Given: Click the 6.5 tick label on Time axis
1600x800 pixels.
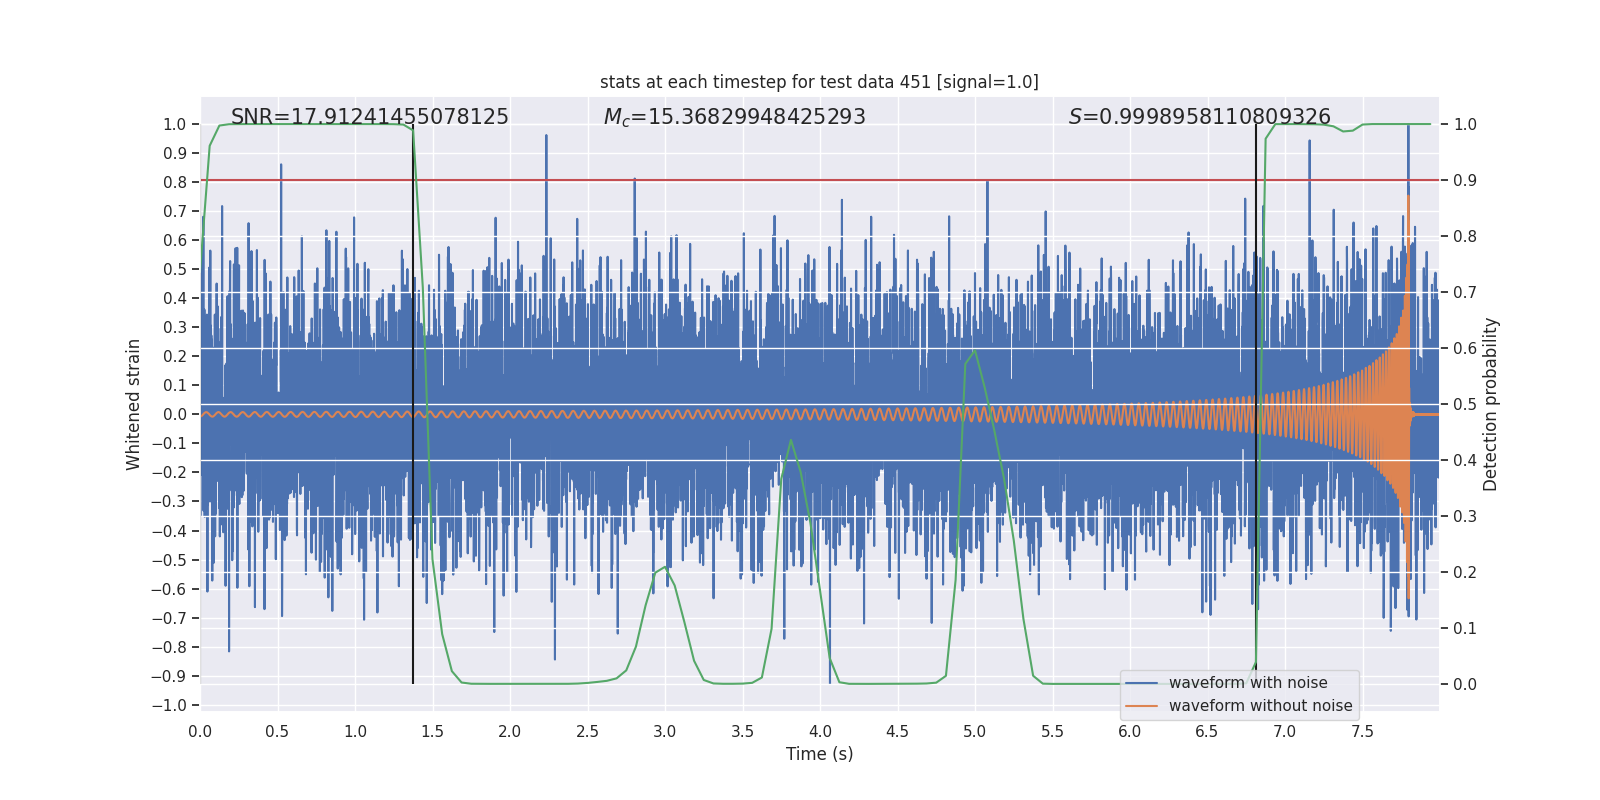Looking at the screenshot, I should pyautogui.click(x=1207, y=731).
